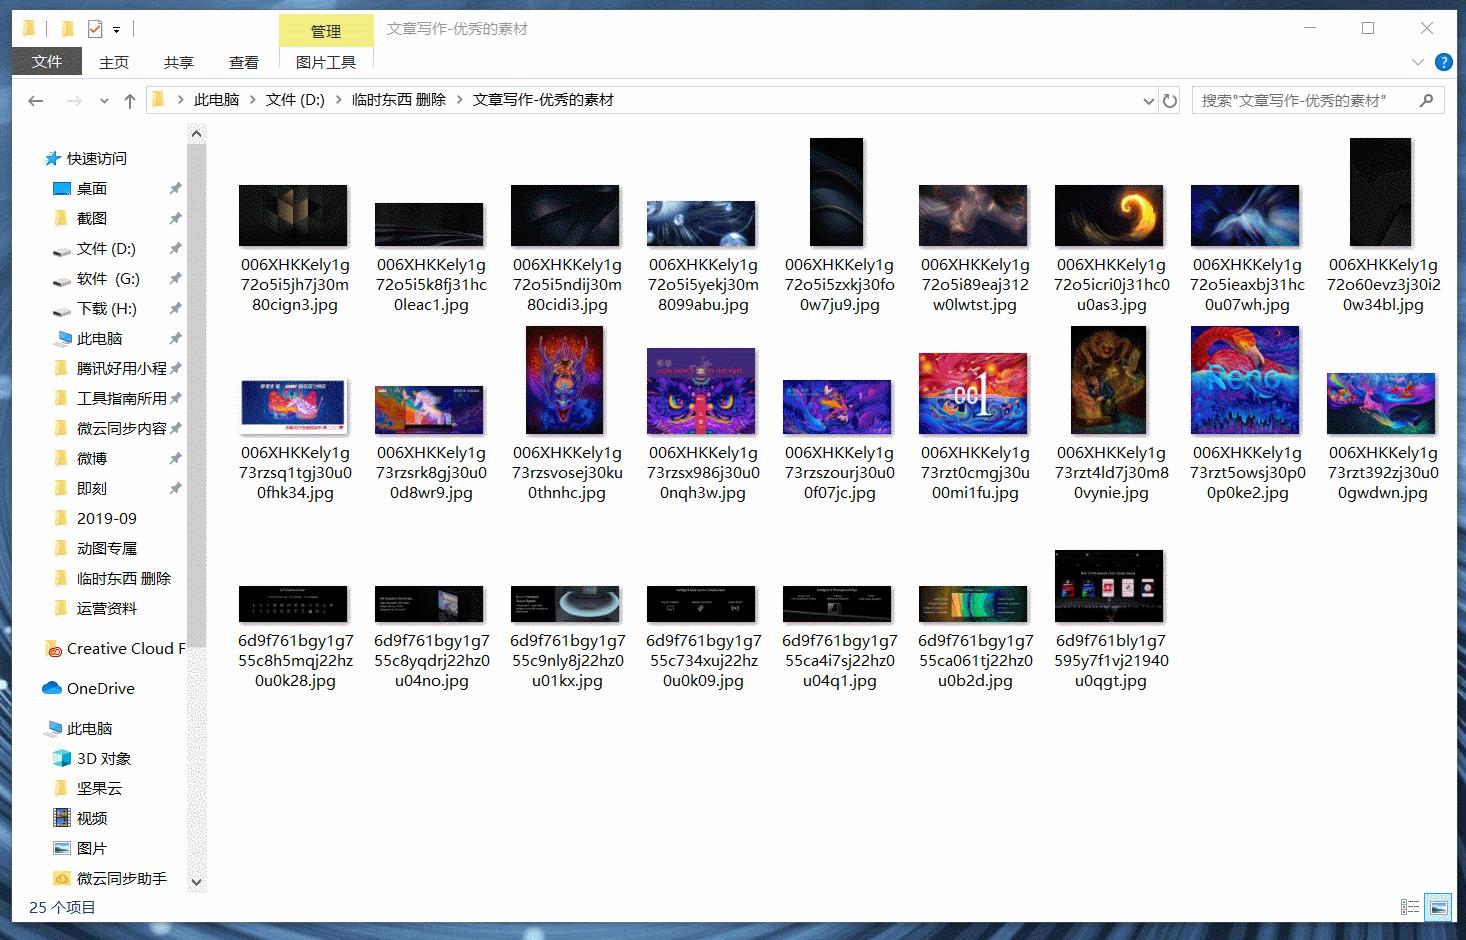Open the 运营资料 folder in sidebar

tap(107, 608)
